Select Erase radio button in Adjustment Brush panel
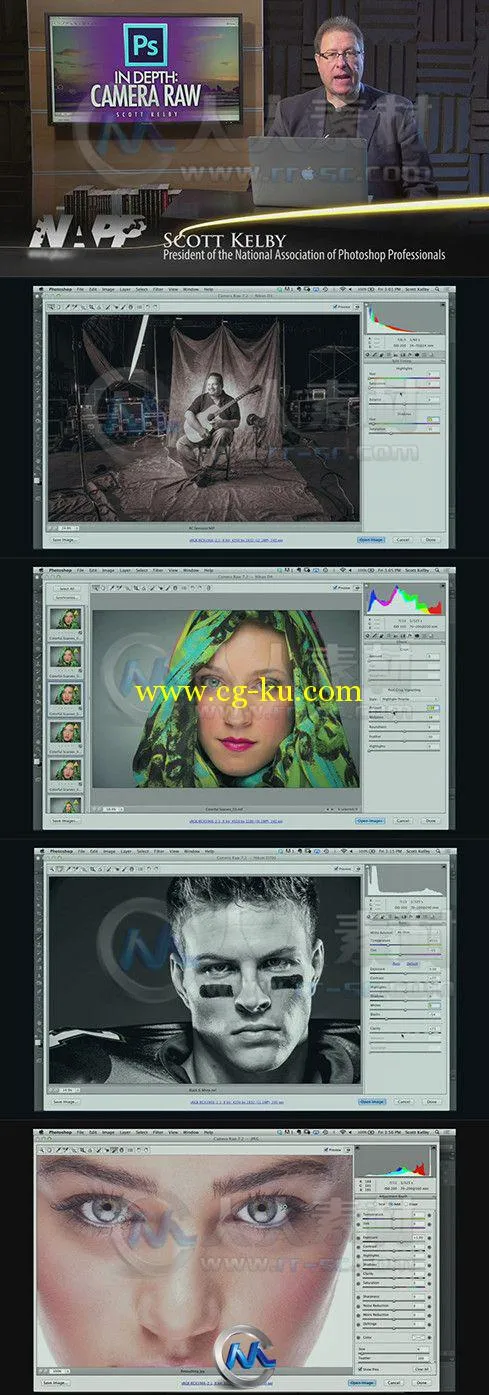The image size is (489, 1395). click(x=406, y=1204)
